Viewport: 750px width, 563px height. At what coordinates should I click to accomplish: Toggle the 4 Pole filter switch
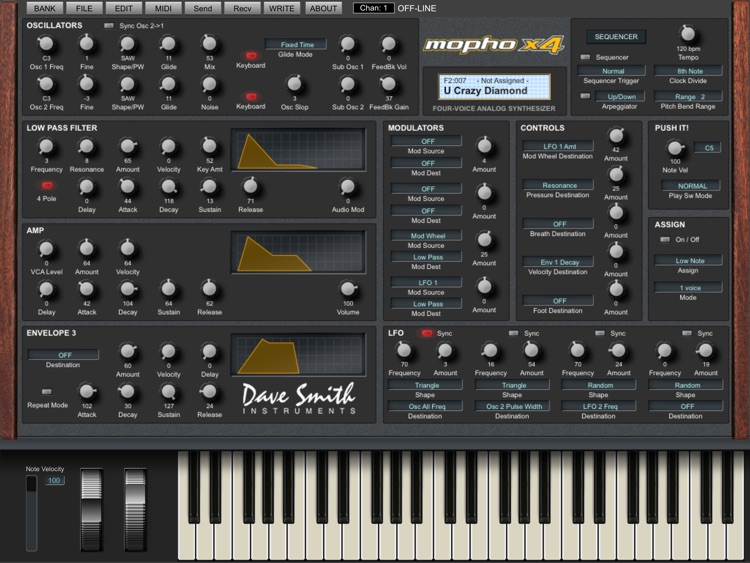coord(46,185)
